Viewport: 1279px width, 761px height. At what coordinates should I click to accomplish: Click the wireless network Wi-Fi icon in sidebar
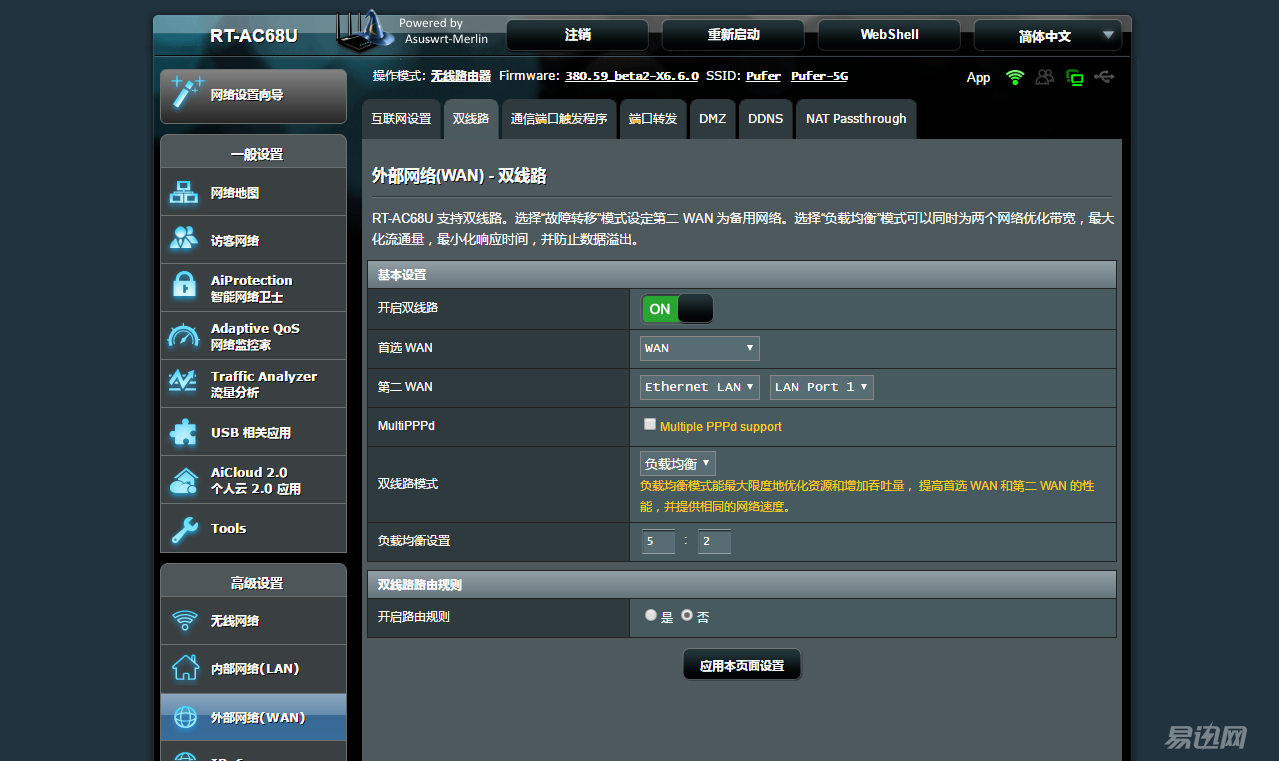click(x=184, y=621)
